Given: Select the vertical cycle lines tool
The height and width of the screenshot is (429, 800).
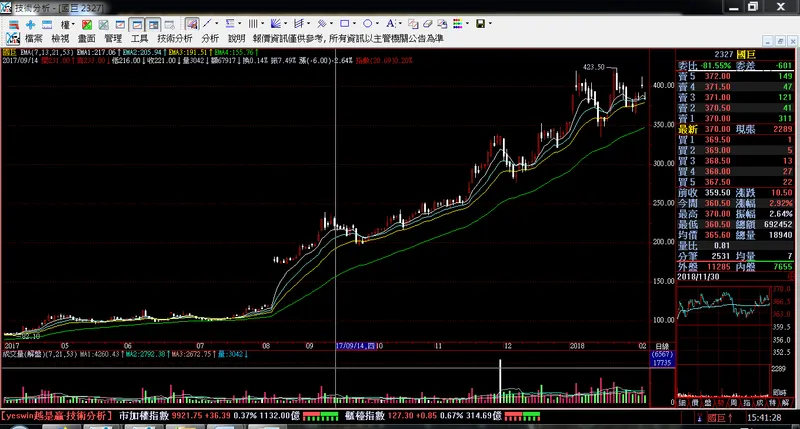Looking at the screenshot, I should click(x=253, y=23).
